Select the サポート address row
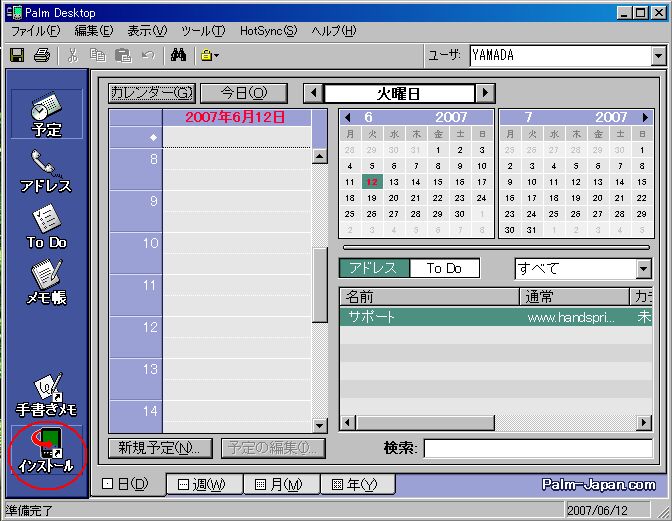672x521 pixels. pyautogui.click(x=496, y=317)
